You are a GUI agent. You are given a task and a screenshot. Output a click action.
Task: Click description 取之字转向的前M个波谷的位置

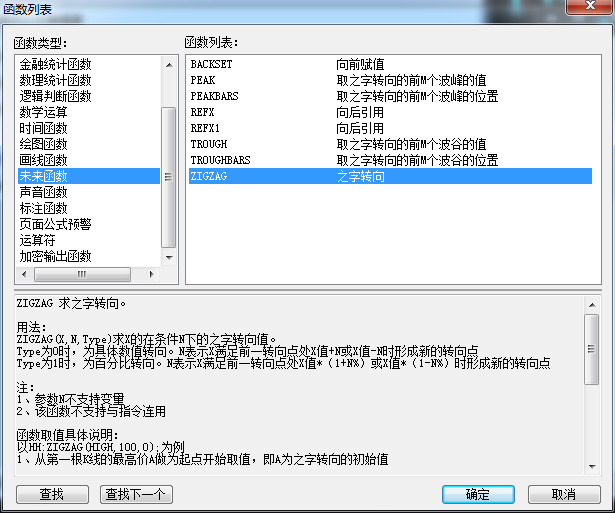point(417,160)
